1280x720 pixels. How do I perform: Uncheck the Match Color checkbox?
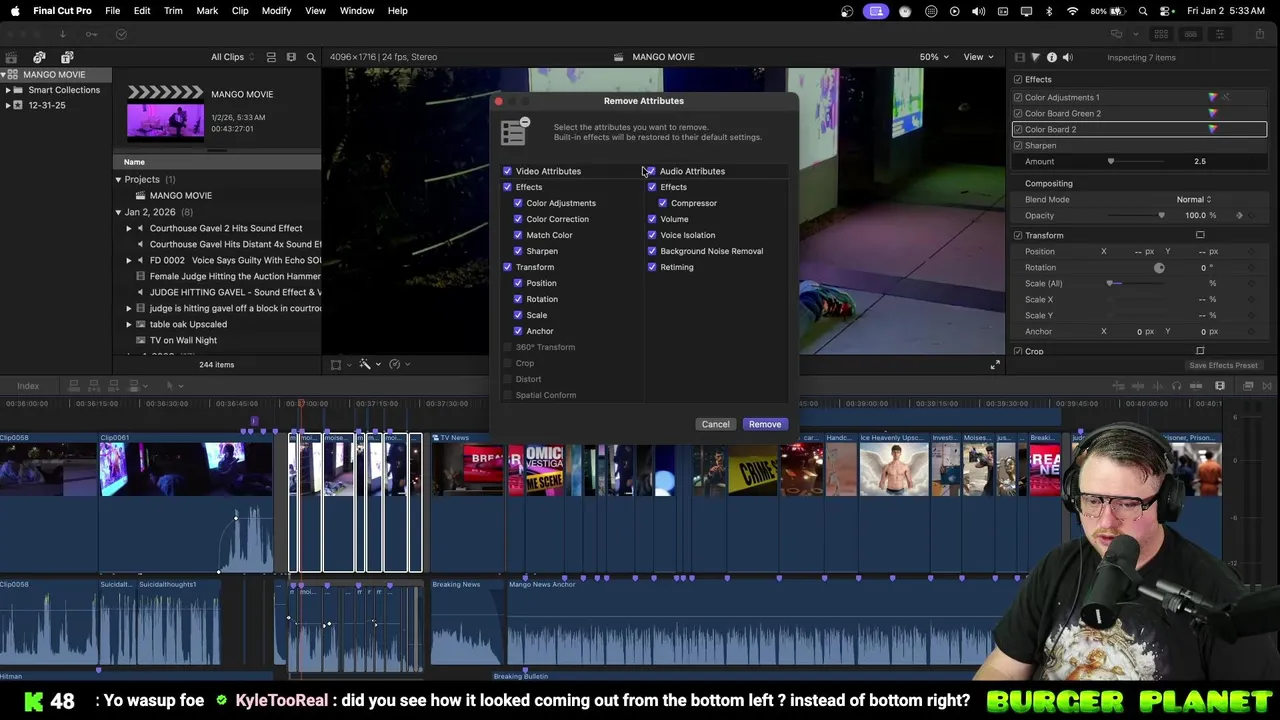(x=518, y=235)
